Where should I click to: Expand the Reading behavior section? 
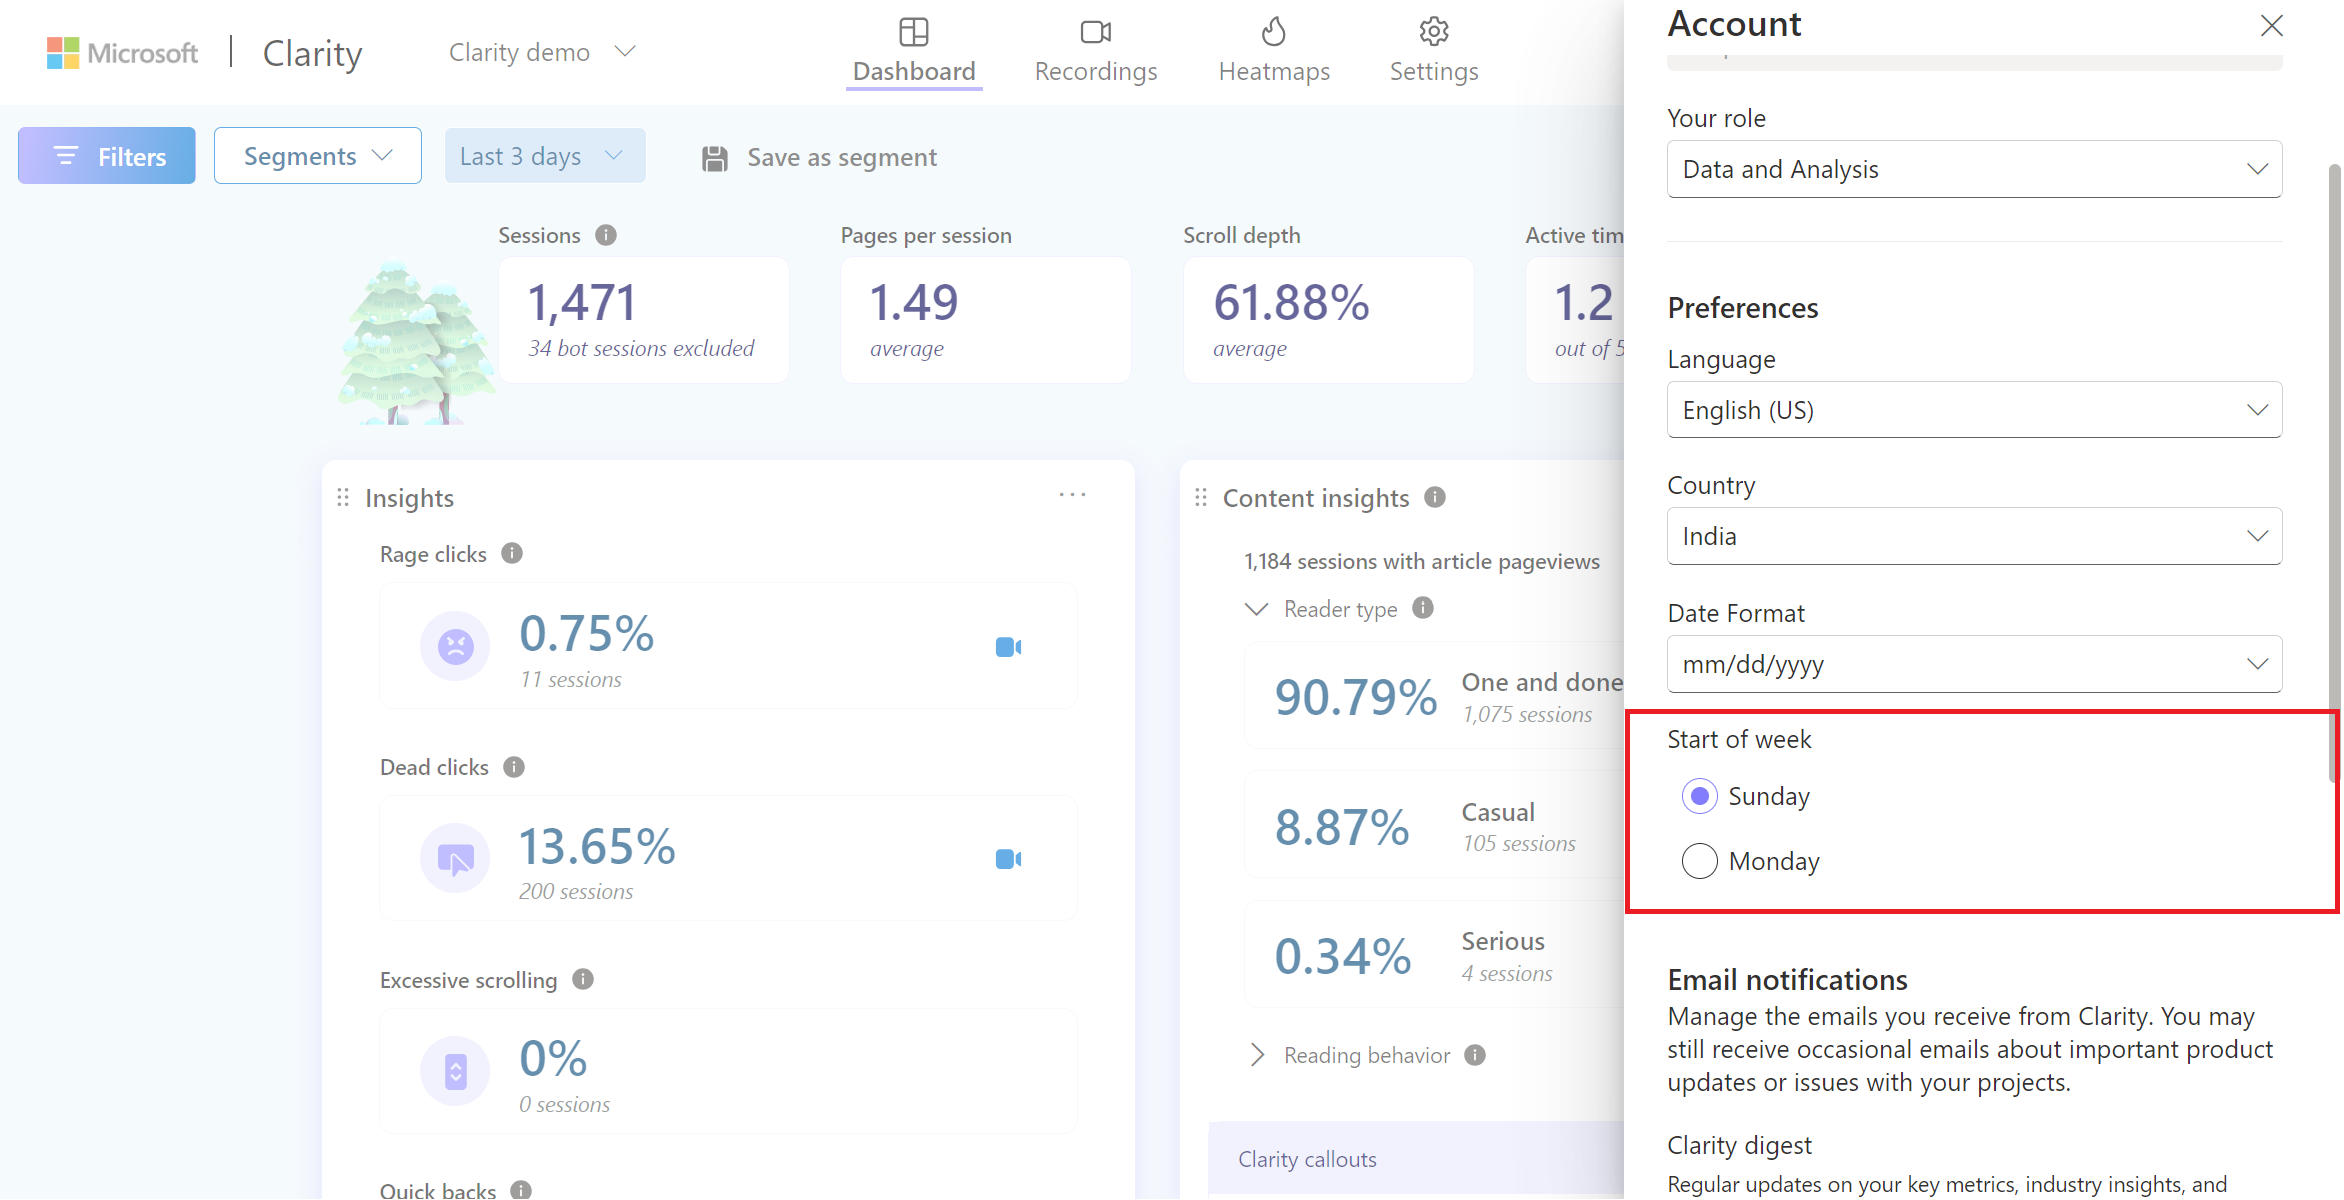pos(1257,1055)
